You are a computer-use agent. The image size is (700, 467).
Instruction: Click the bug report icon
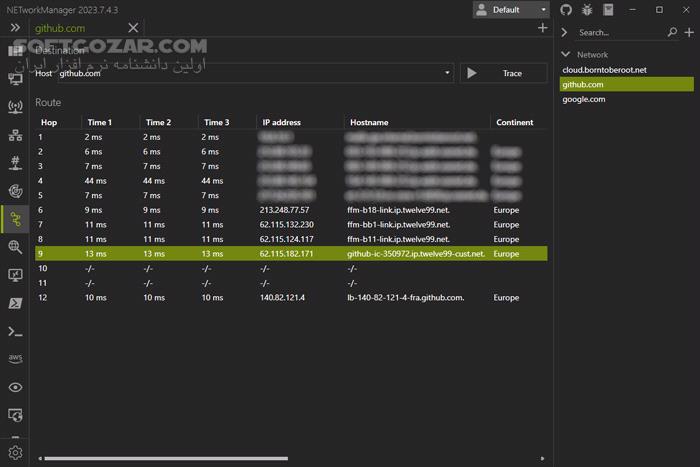pyautogui.click(x=586, y=10)
